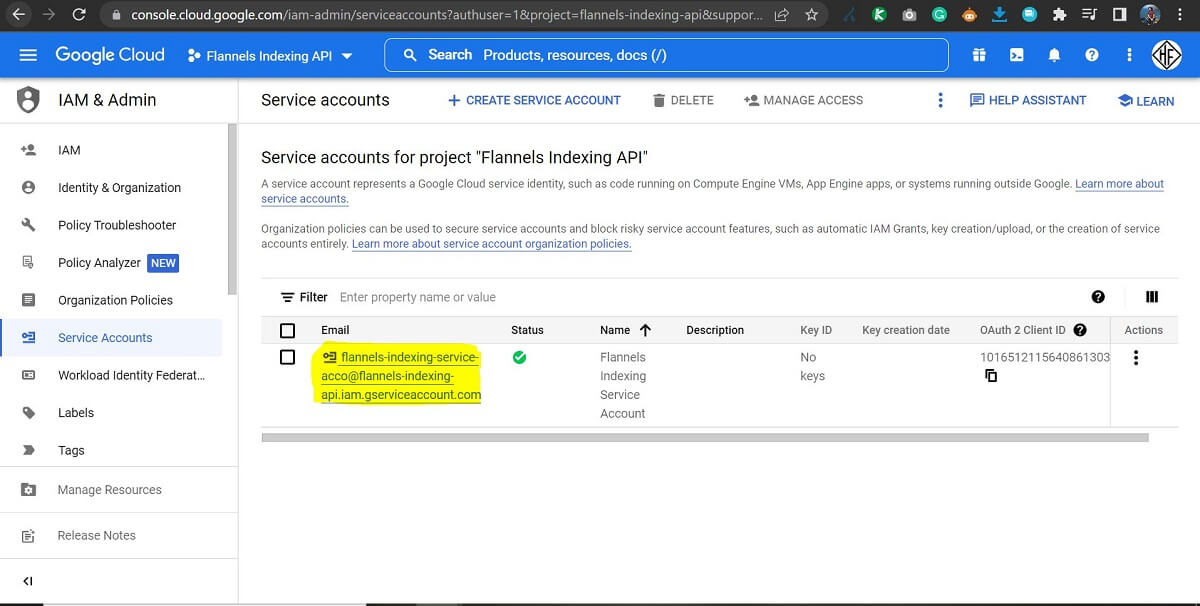Bookmark this page with the star icon

pyautogui.click(x=811, y=15)
